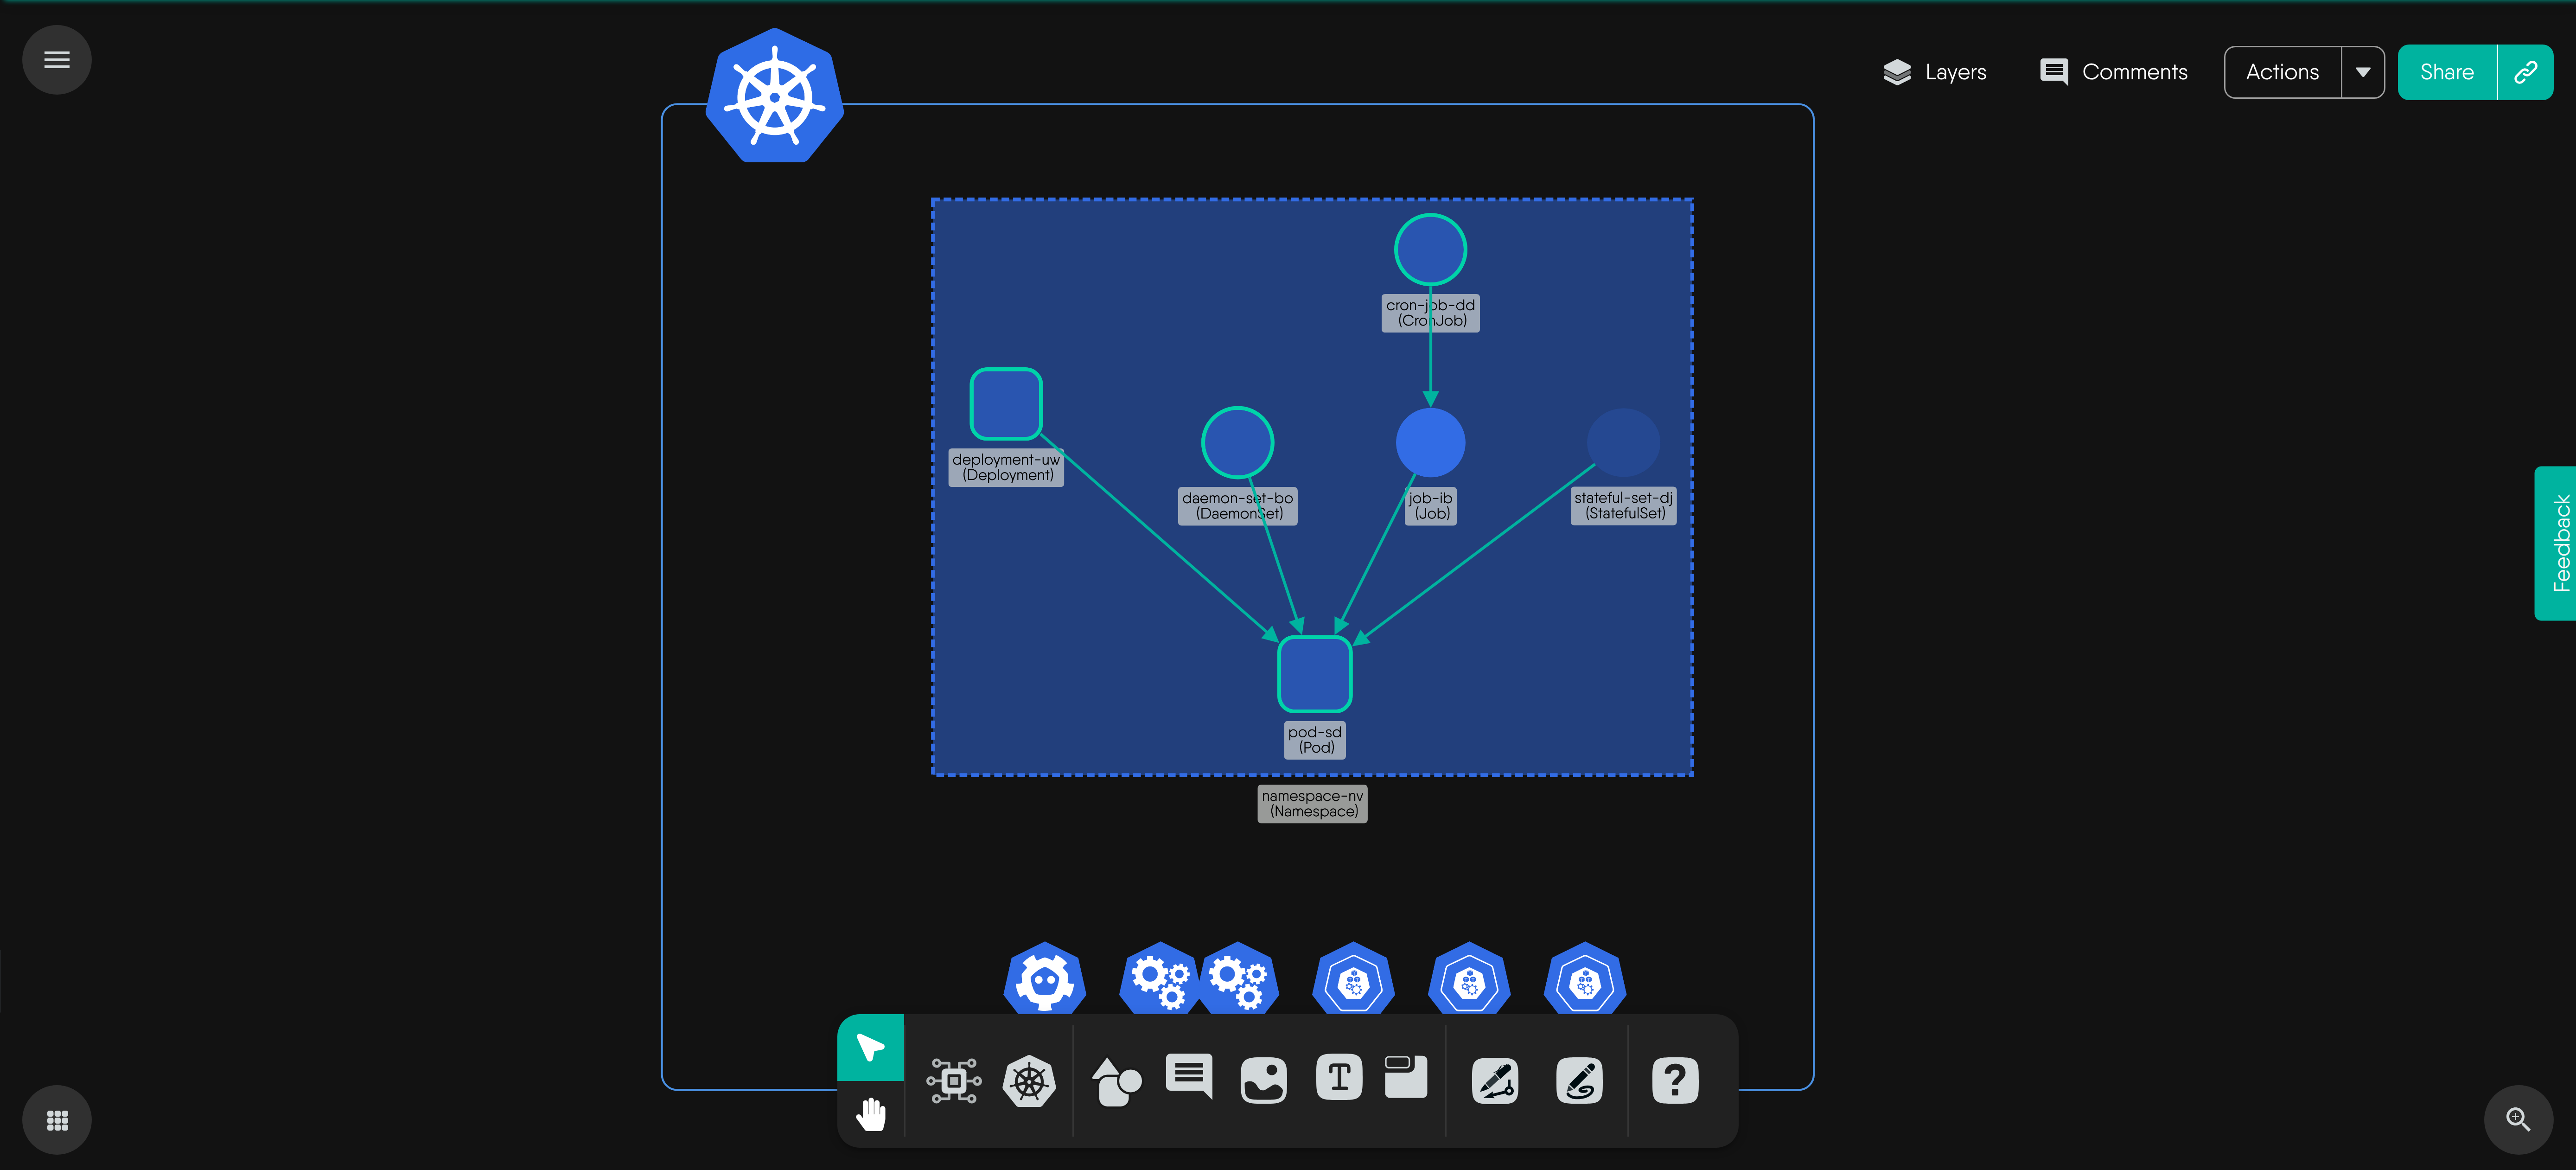Open the Feedback side tab

click(x=2558, y=543)
